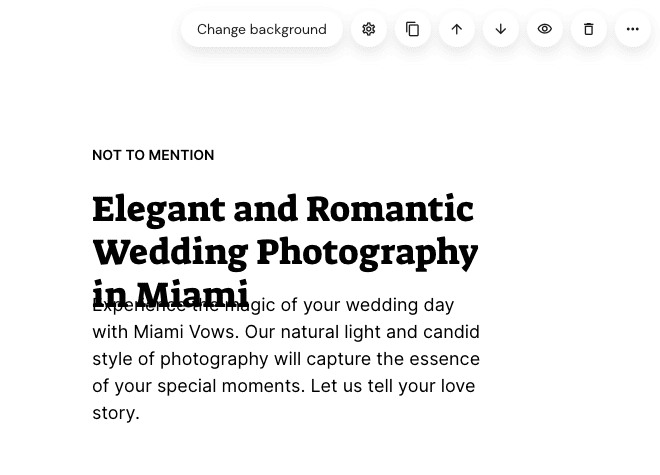Image resolution: width=660 pixels, height=475 pixels.
Task: Click the Change background button
Action: (262, 29)
